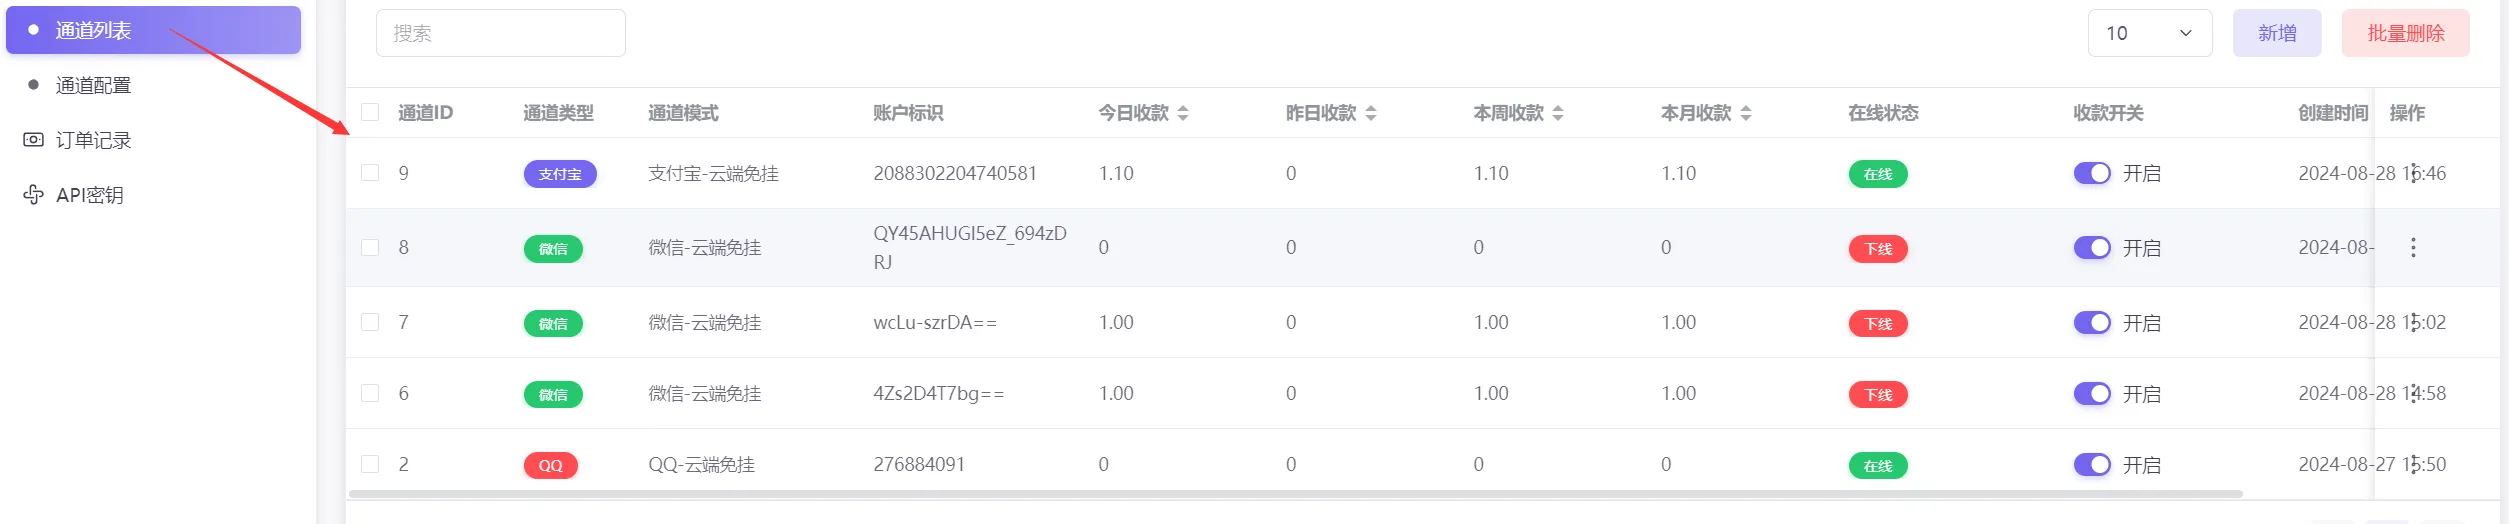Click the 下线 status badge on channel 6

point(1877,395)
